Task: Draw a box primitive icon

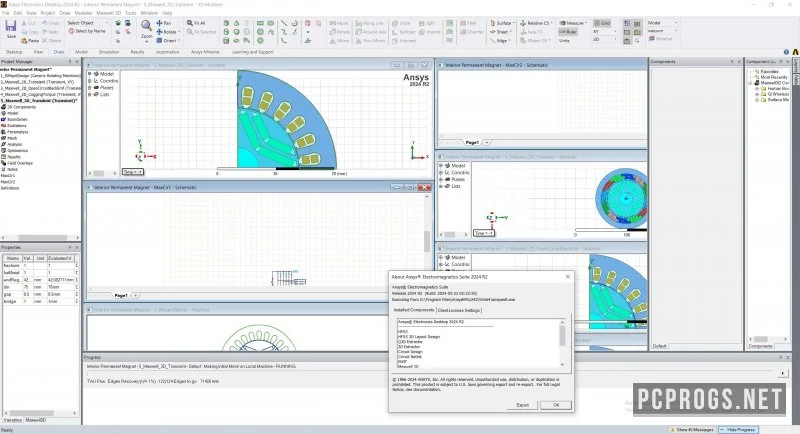Action: pos(226,23)
